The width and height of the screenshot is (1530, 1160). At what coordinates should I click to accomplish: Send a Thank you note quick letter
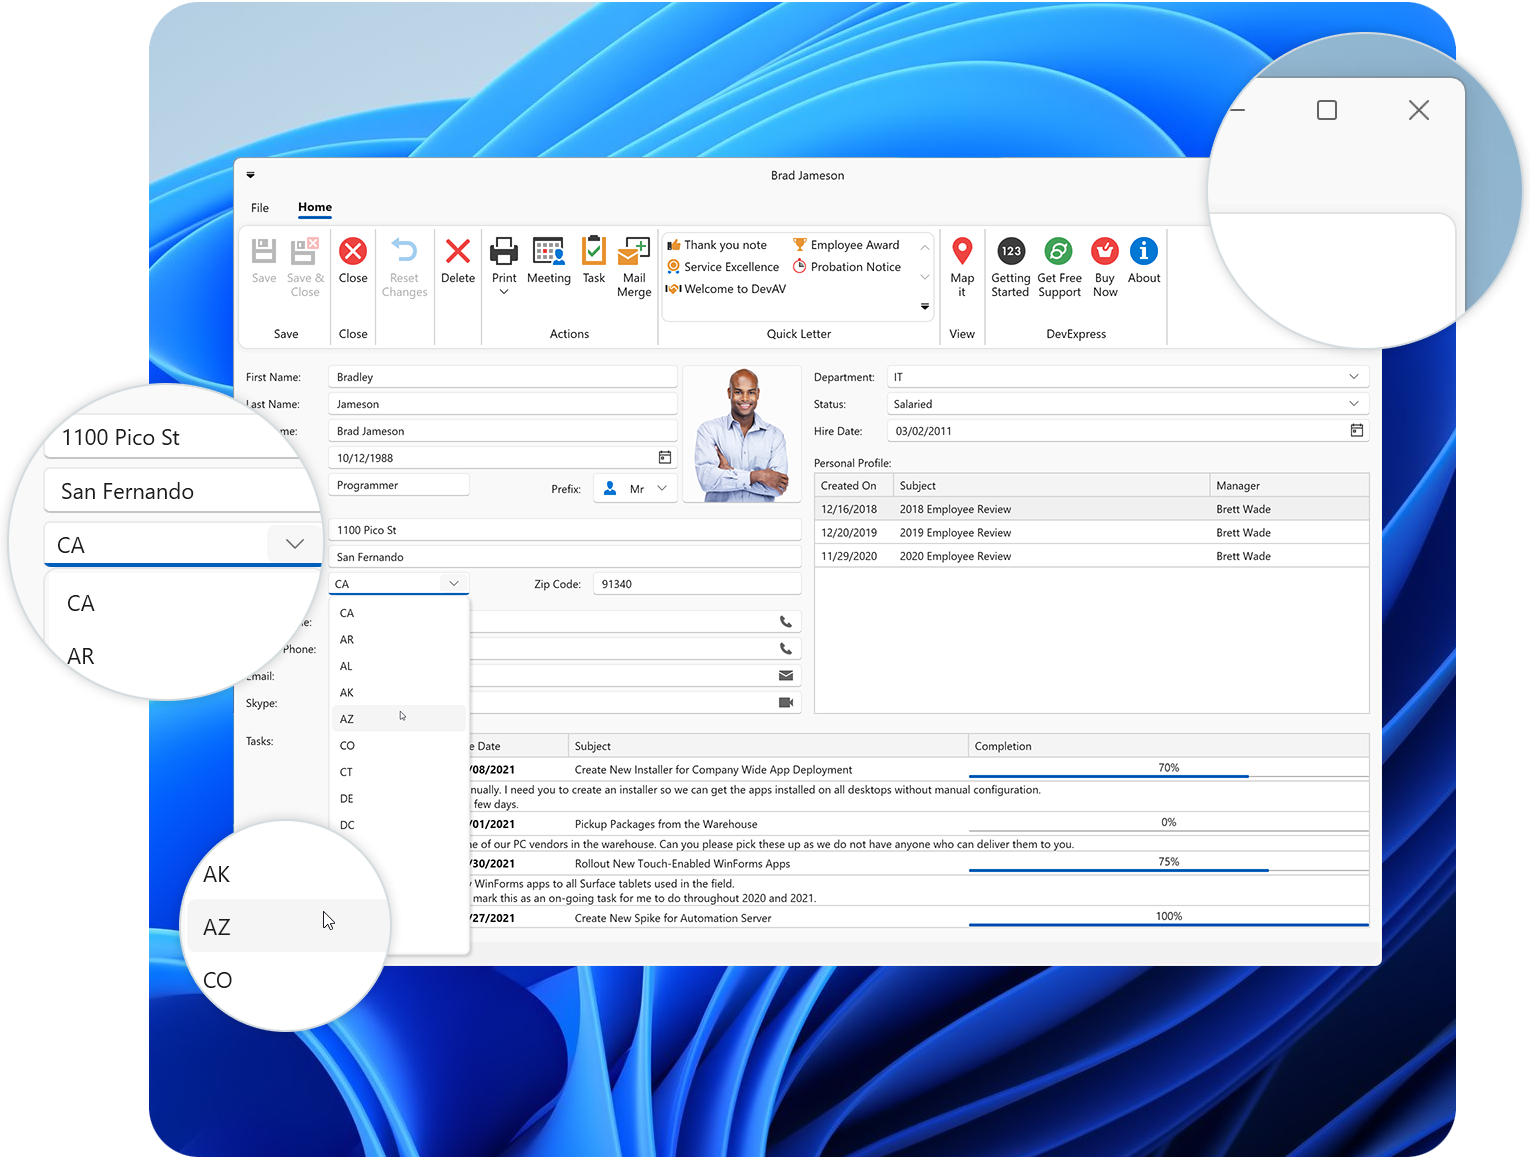724,244
